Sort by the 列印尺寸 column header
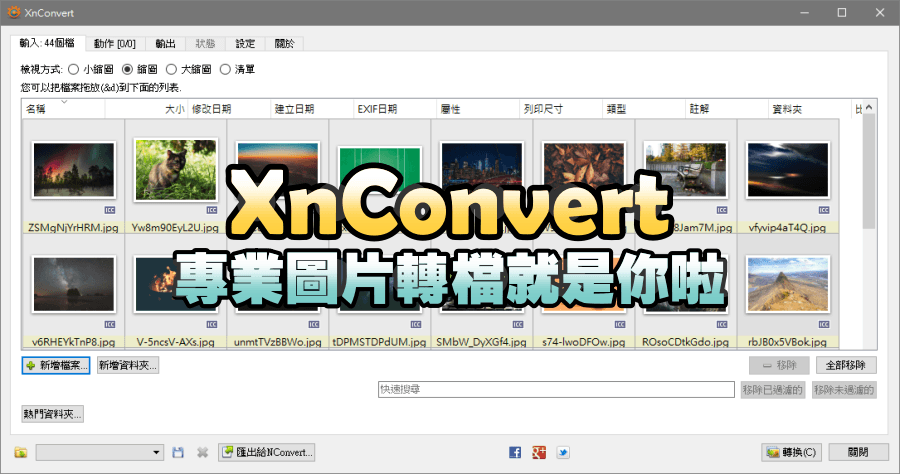This screenshot has width=900, height=474. [561, 109]
